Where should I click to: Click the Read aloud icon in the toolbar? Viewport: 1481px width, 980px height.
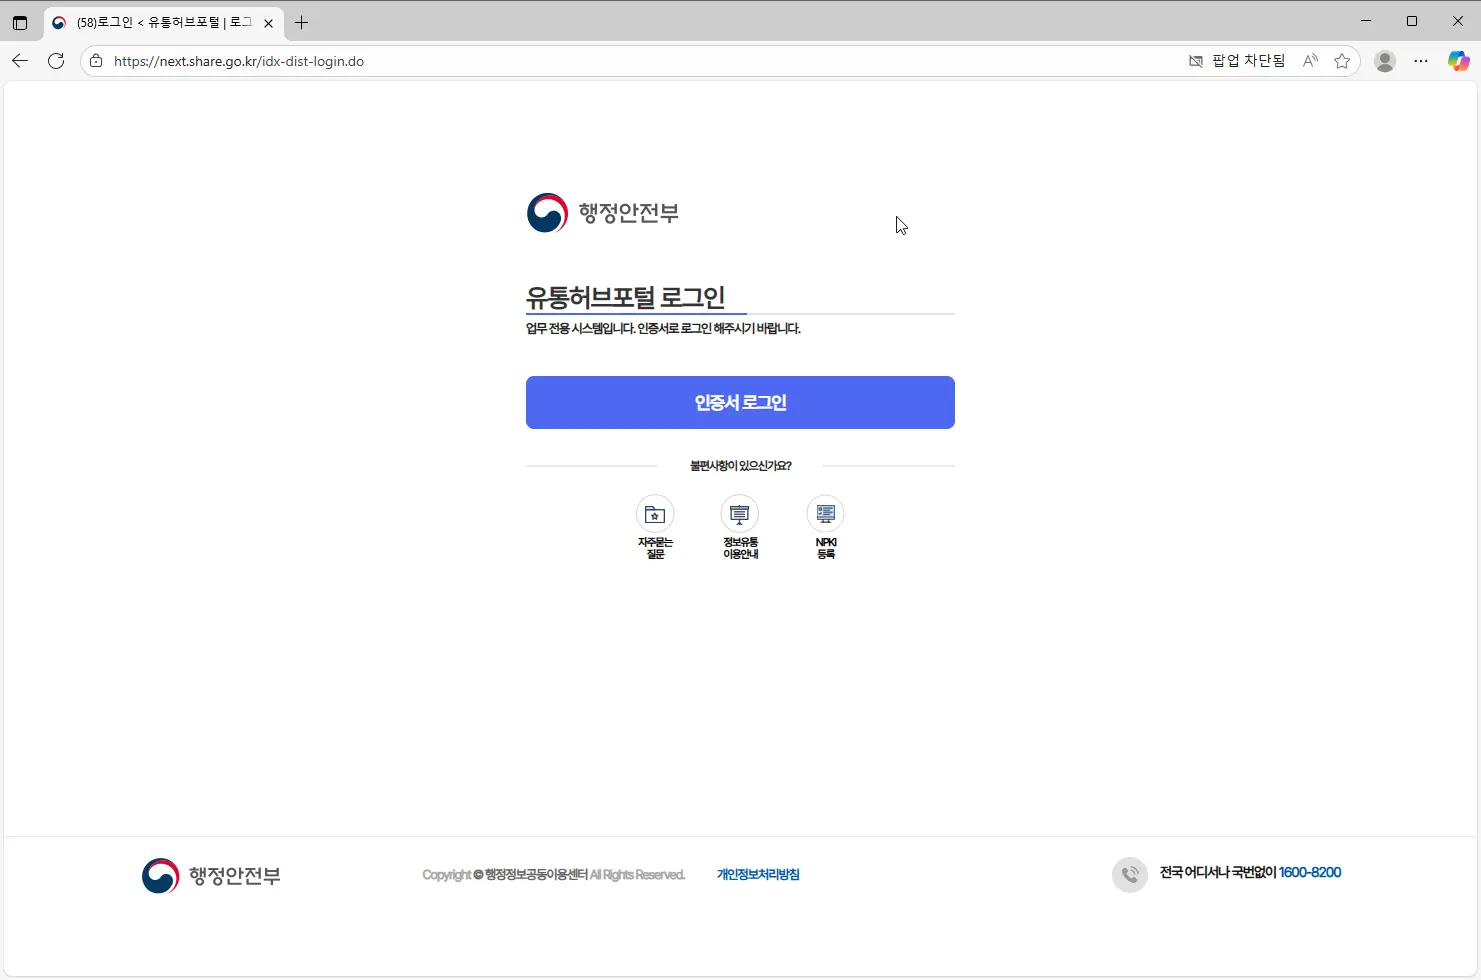(1309, 60)
